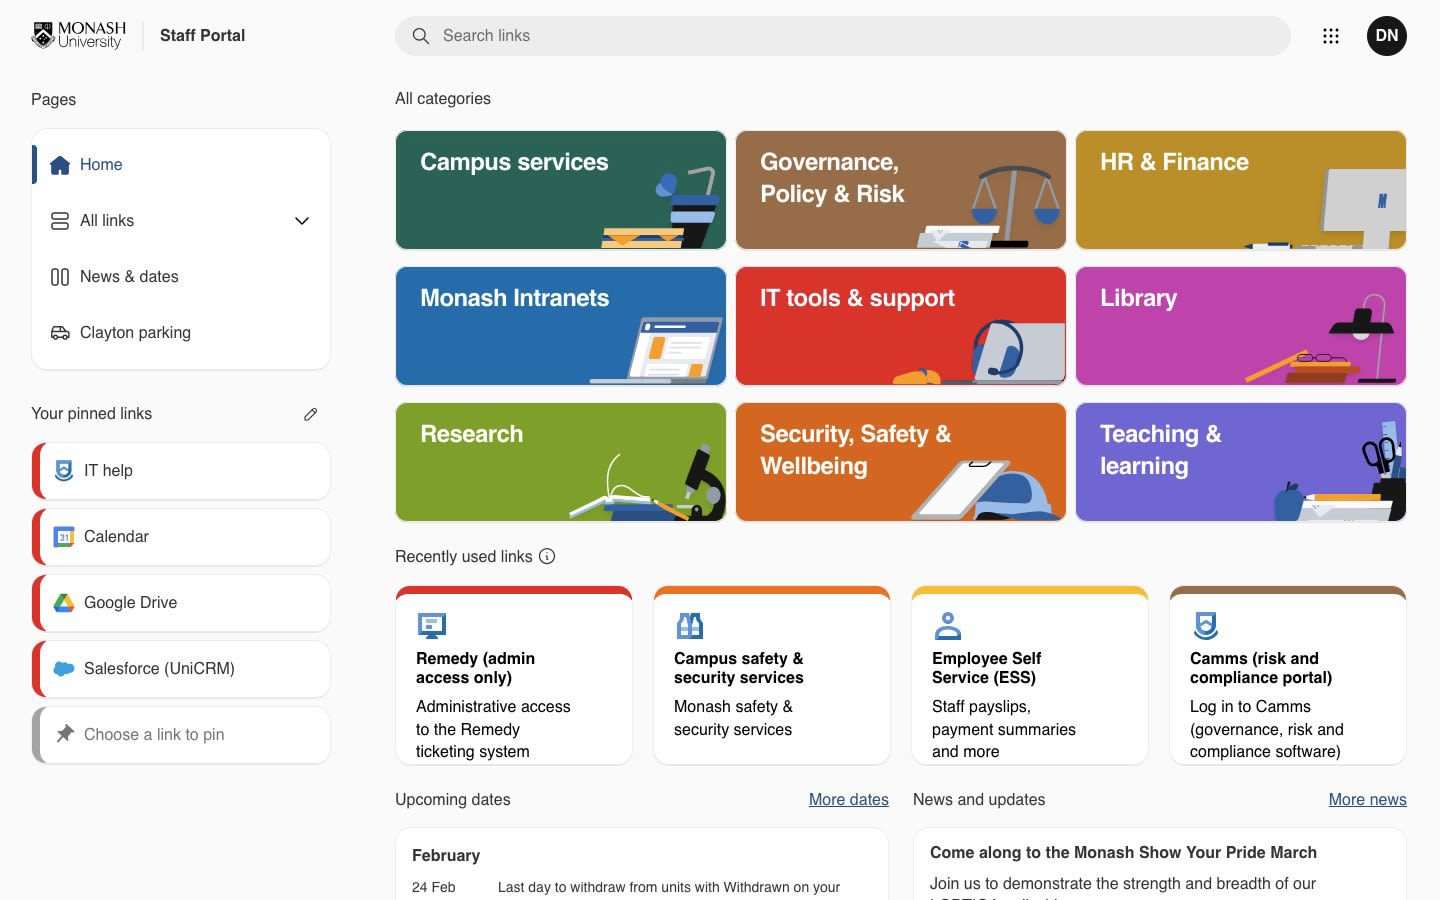Open the Monash Intranets category

561,326
